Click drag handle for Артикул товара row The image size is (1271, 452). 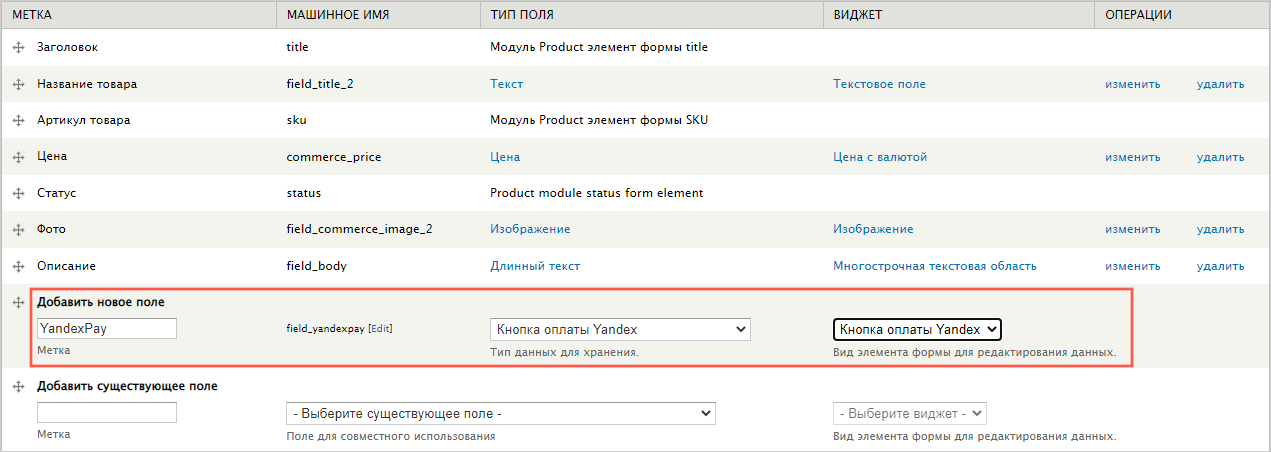coord(18,121)
